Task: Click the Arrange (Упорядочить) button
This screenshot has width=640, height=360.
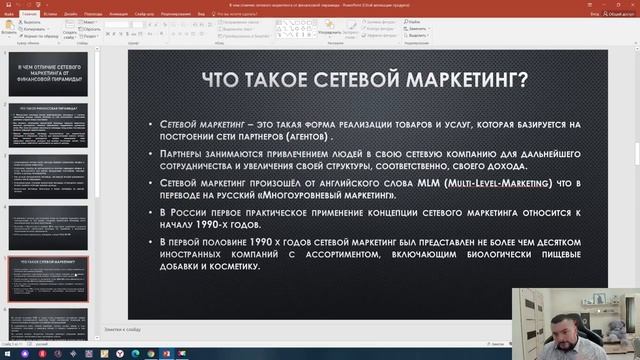Action: coord(329,28)
